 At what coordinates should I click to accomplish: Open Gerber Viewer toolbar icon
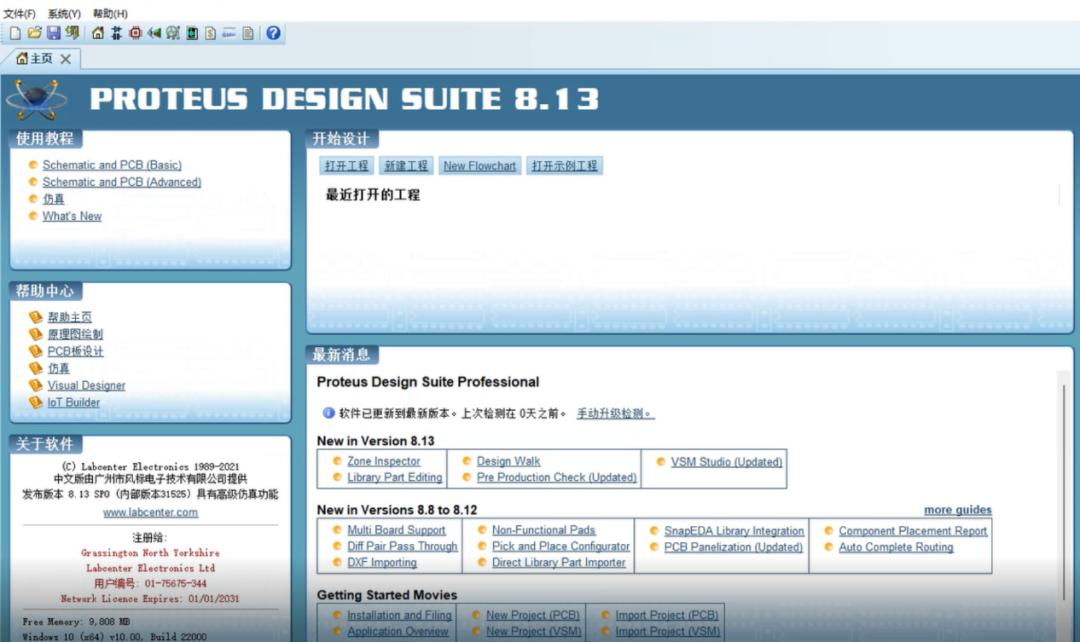coord(173,33)
